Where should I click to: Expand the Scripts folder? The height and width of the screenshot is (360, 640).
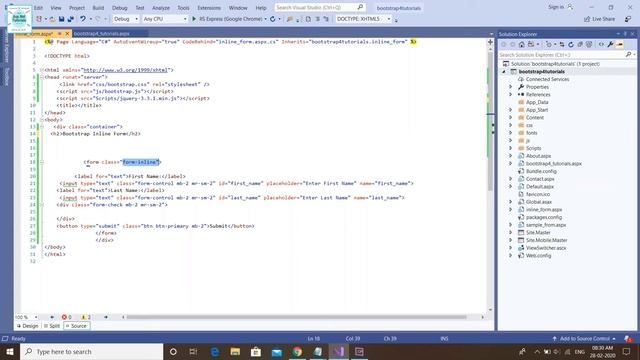point(510,148)
